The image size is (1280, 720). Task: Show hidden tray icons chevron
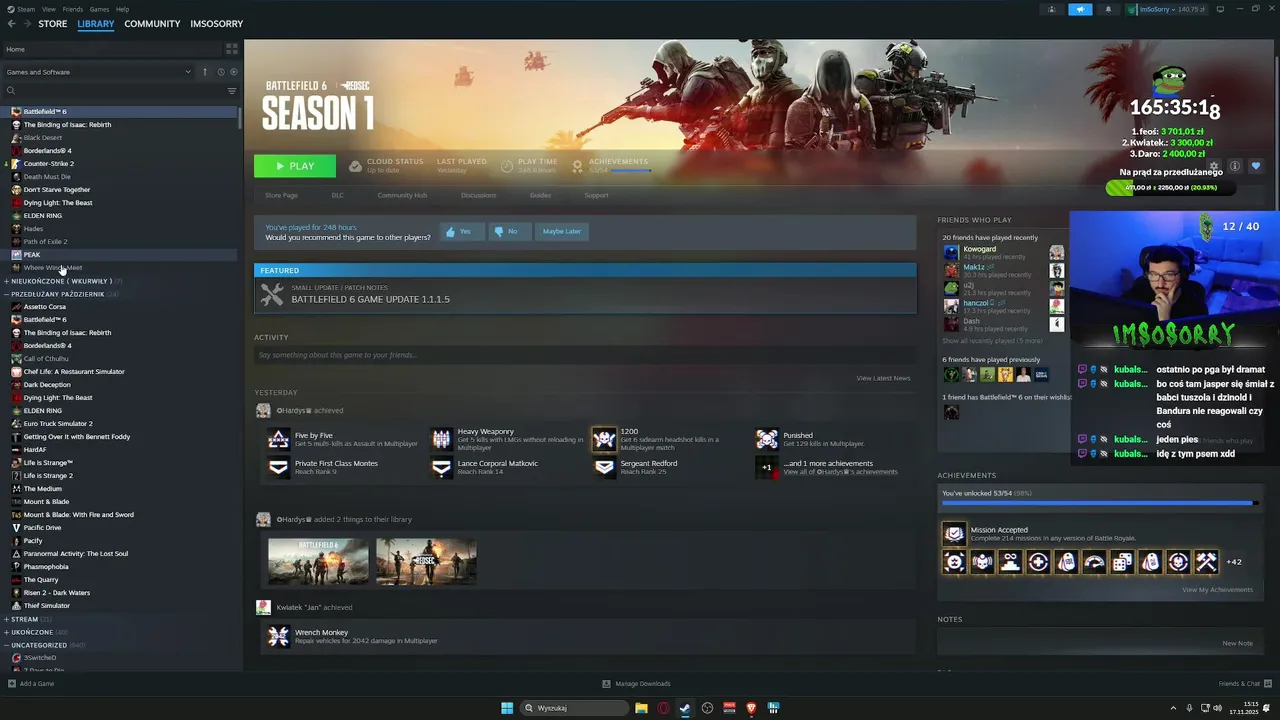point(1175,708)
